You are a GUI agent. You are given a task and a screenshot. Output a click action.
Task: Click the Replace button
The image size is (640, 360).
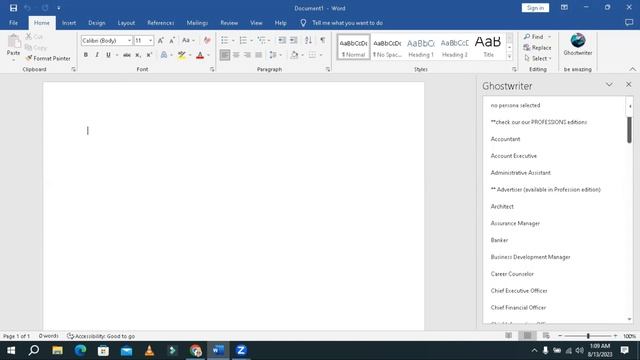coord(537,48)
